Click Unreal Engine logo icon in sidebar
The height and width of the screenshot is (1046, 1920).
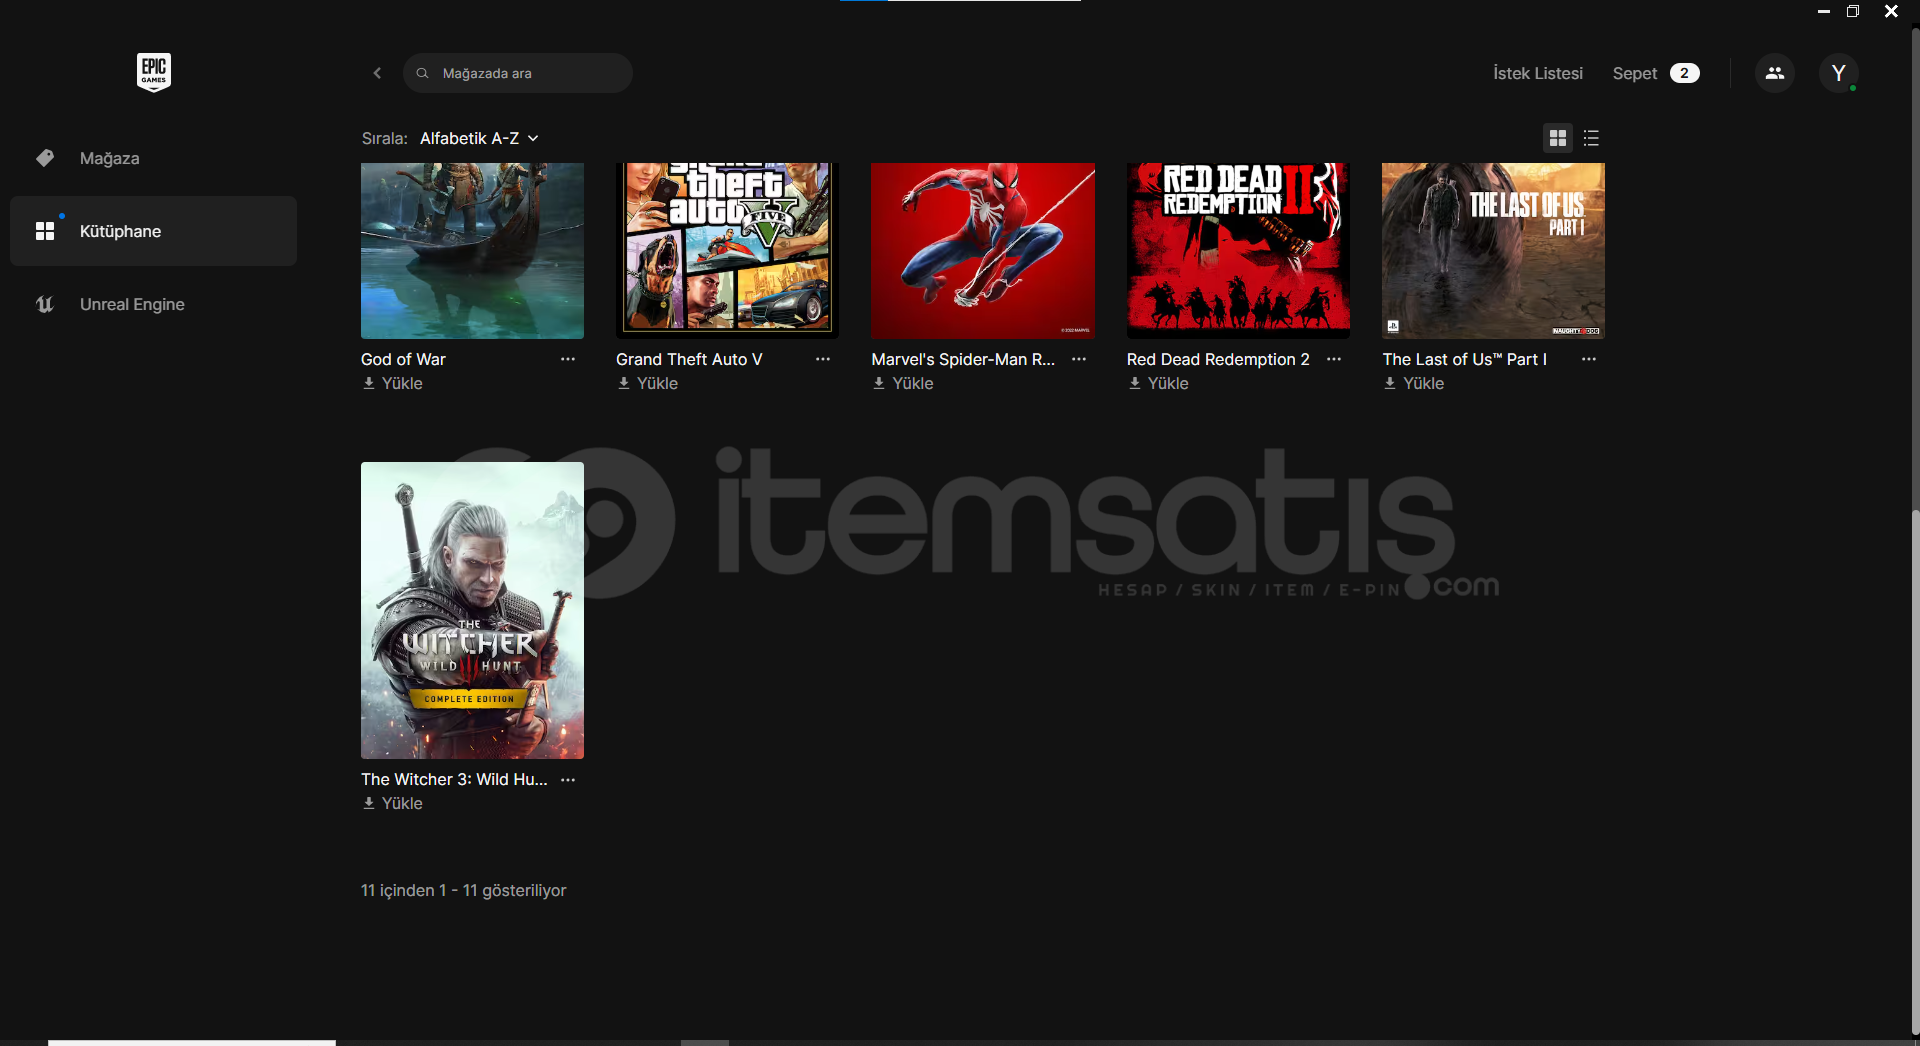(x=45, y=304)
